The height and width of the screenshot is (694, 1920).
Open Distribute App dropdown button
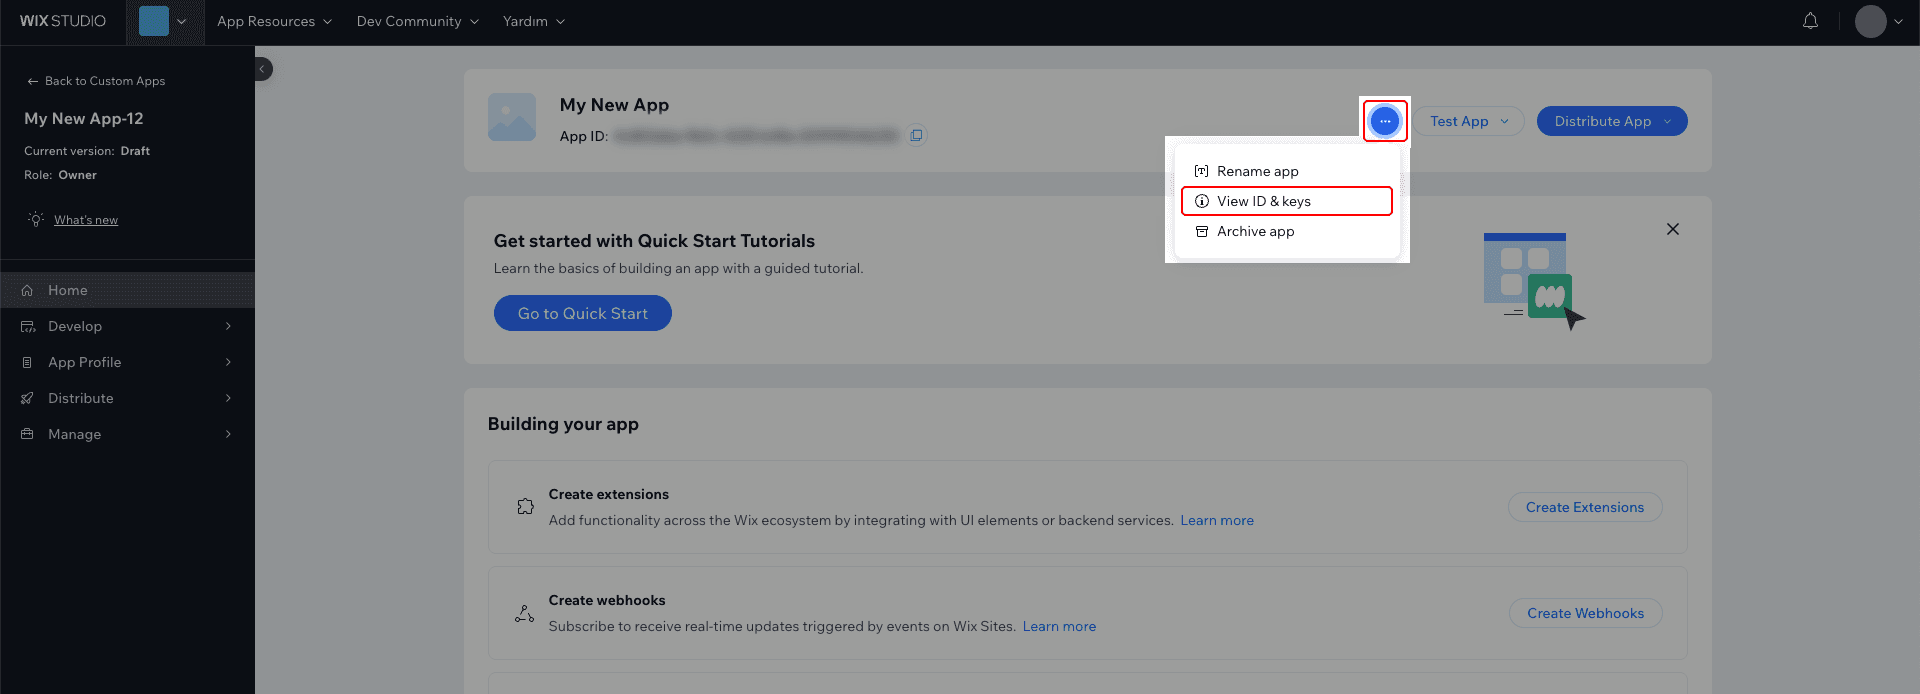tap(1612, 121)
